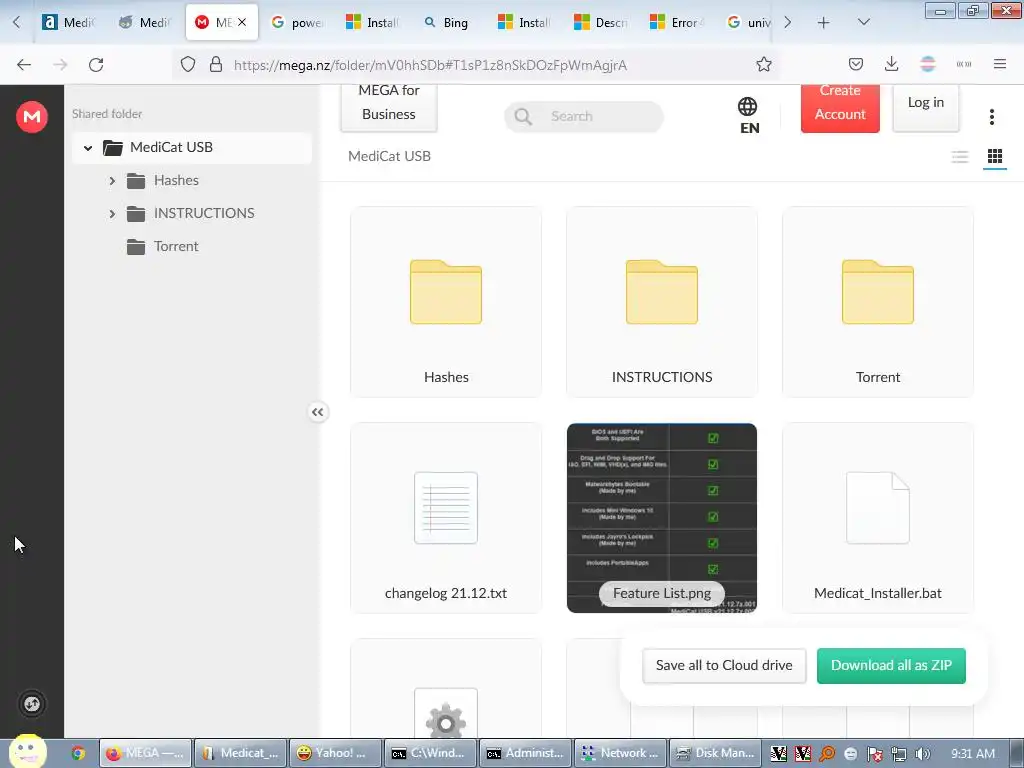Switch to list view

[x=959, y=157]
